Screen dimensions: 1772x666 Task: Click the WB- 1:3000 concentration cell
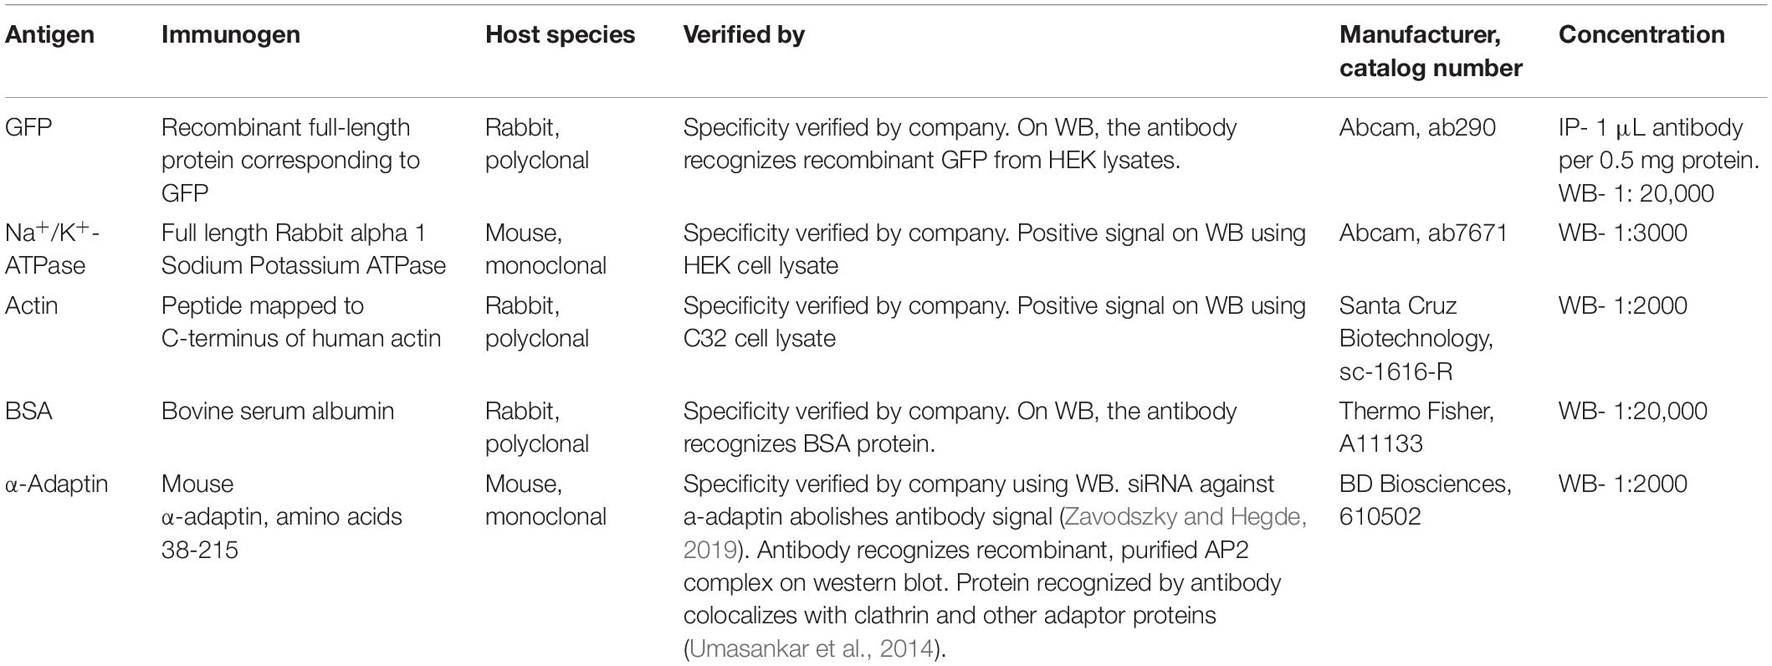1622,233
